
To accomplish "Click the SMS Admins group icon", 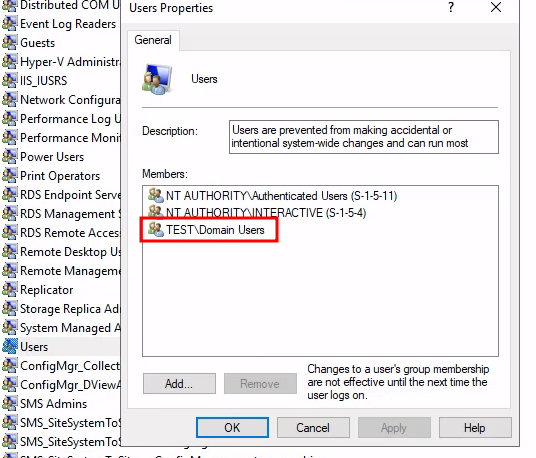I will 9,404.
